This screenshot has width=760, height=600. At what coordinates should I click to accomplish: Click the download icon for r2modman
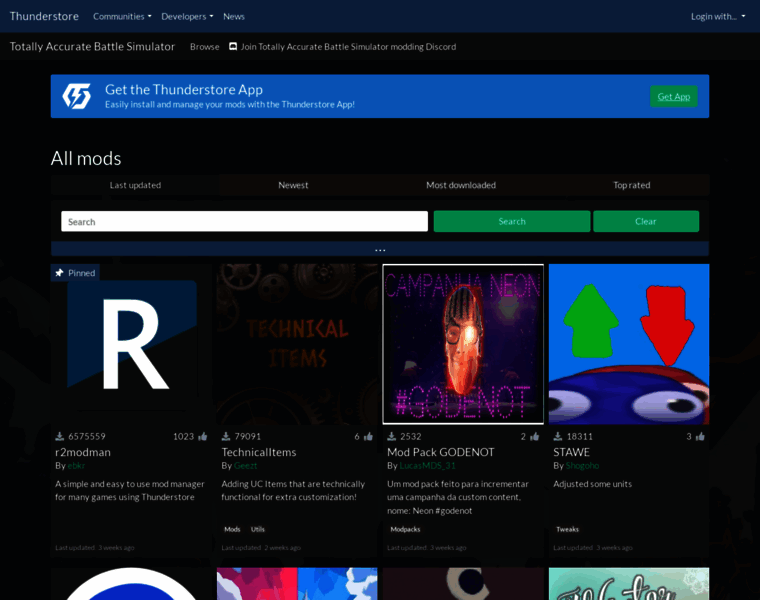[60, 437]
